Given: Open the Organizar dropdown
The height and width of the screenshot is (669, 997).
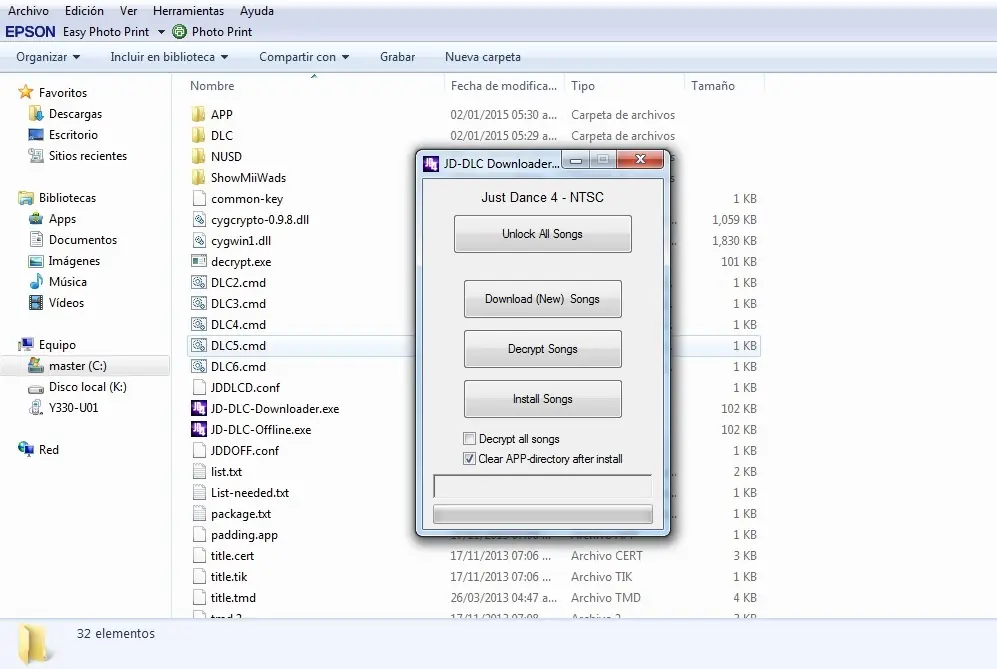Looking at the screenshot, I should coord(48,57).
